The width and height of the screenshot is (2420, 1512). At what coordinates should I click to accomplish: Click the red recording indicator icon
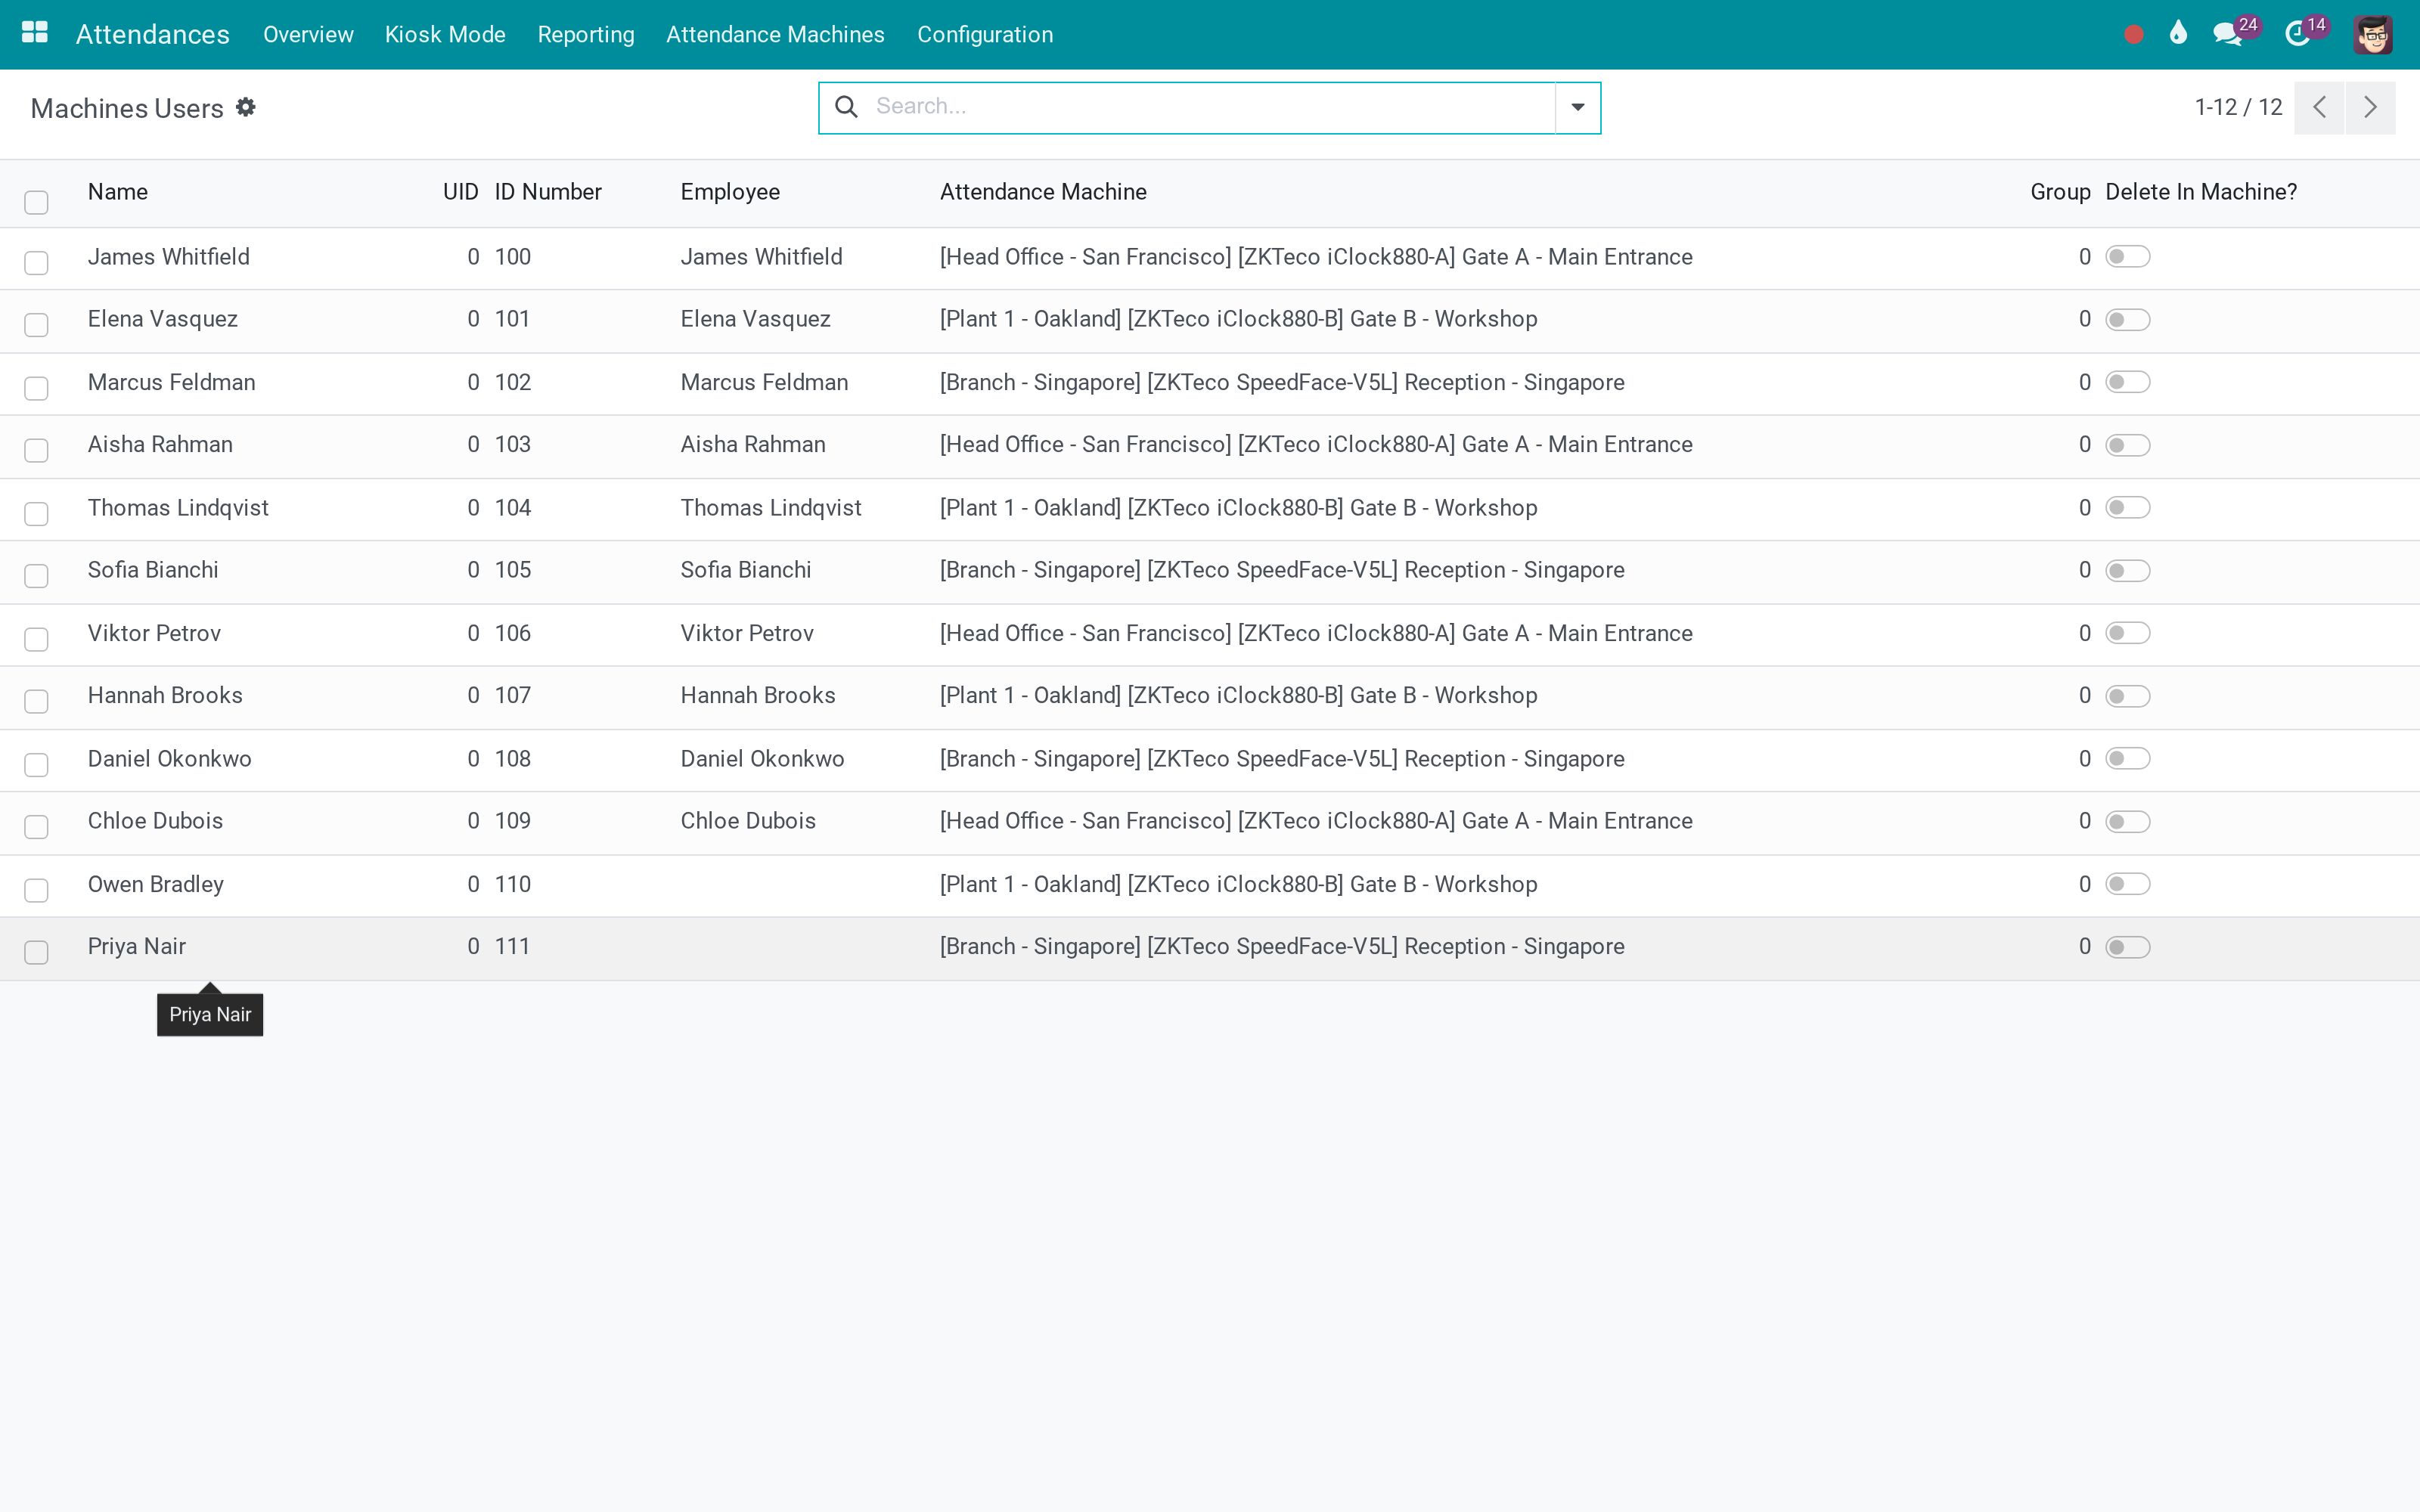(x=2133, y=35)
